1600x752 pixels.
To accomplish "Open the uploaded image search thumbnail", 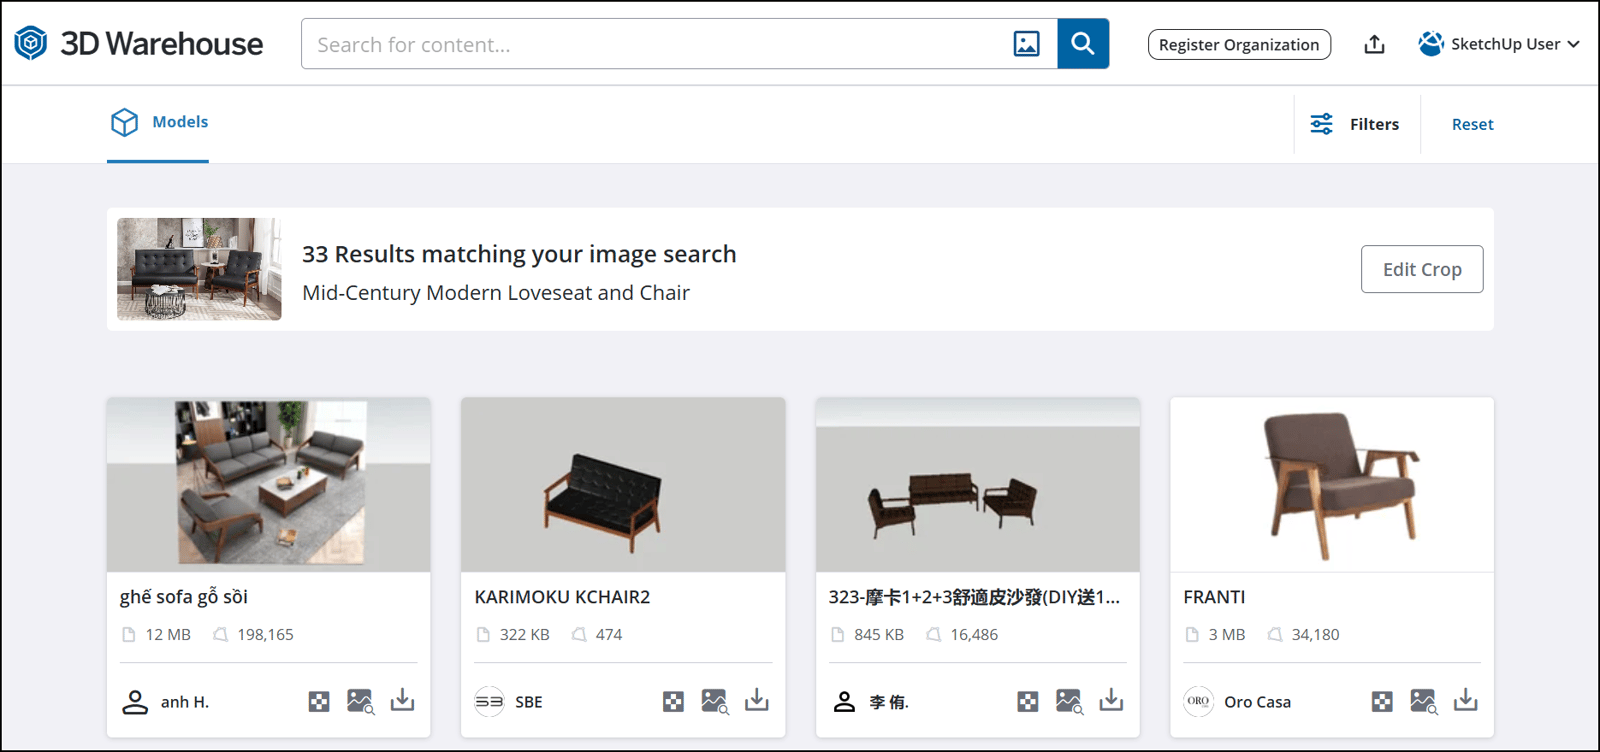I will (199, 269).
